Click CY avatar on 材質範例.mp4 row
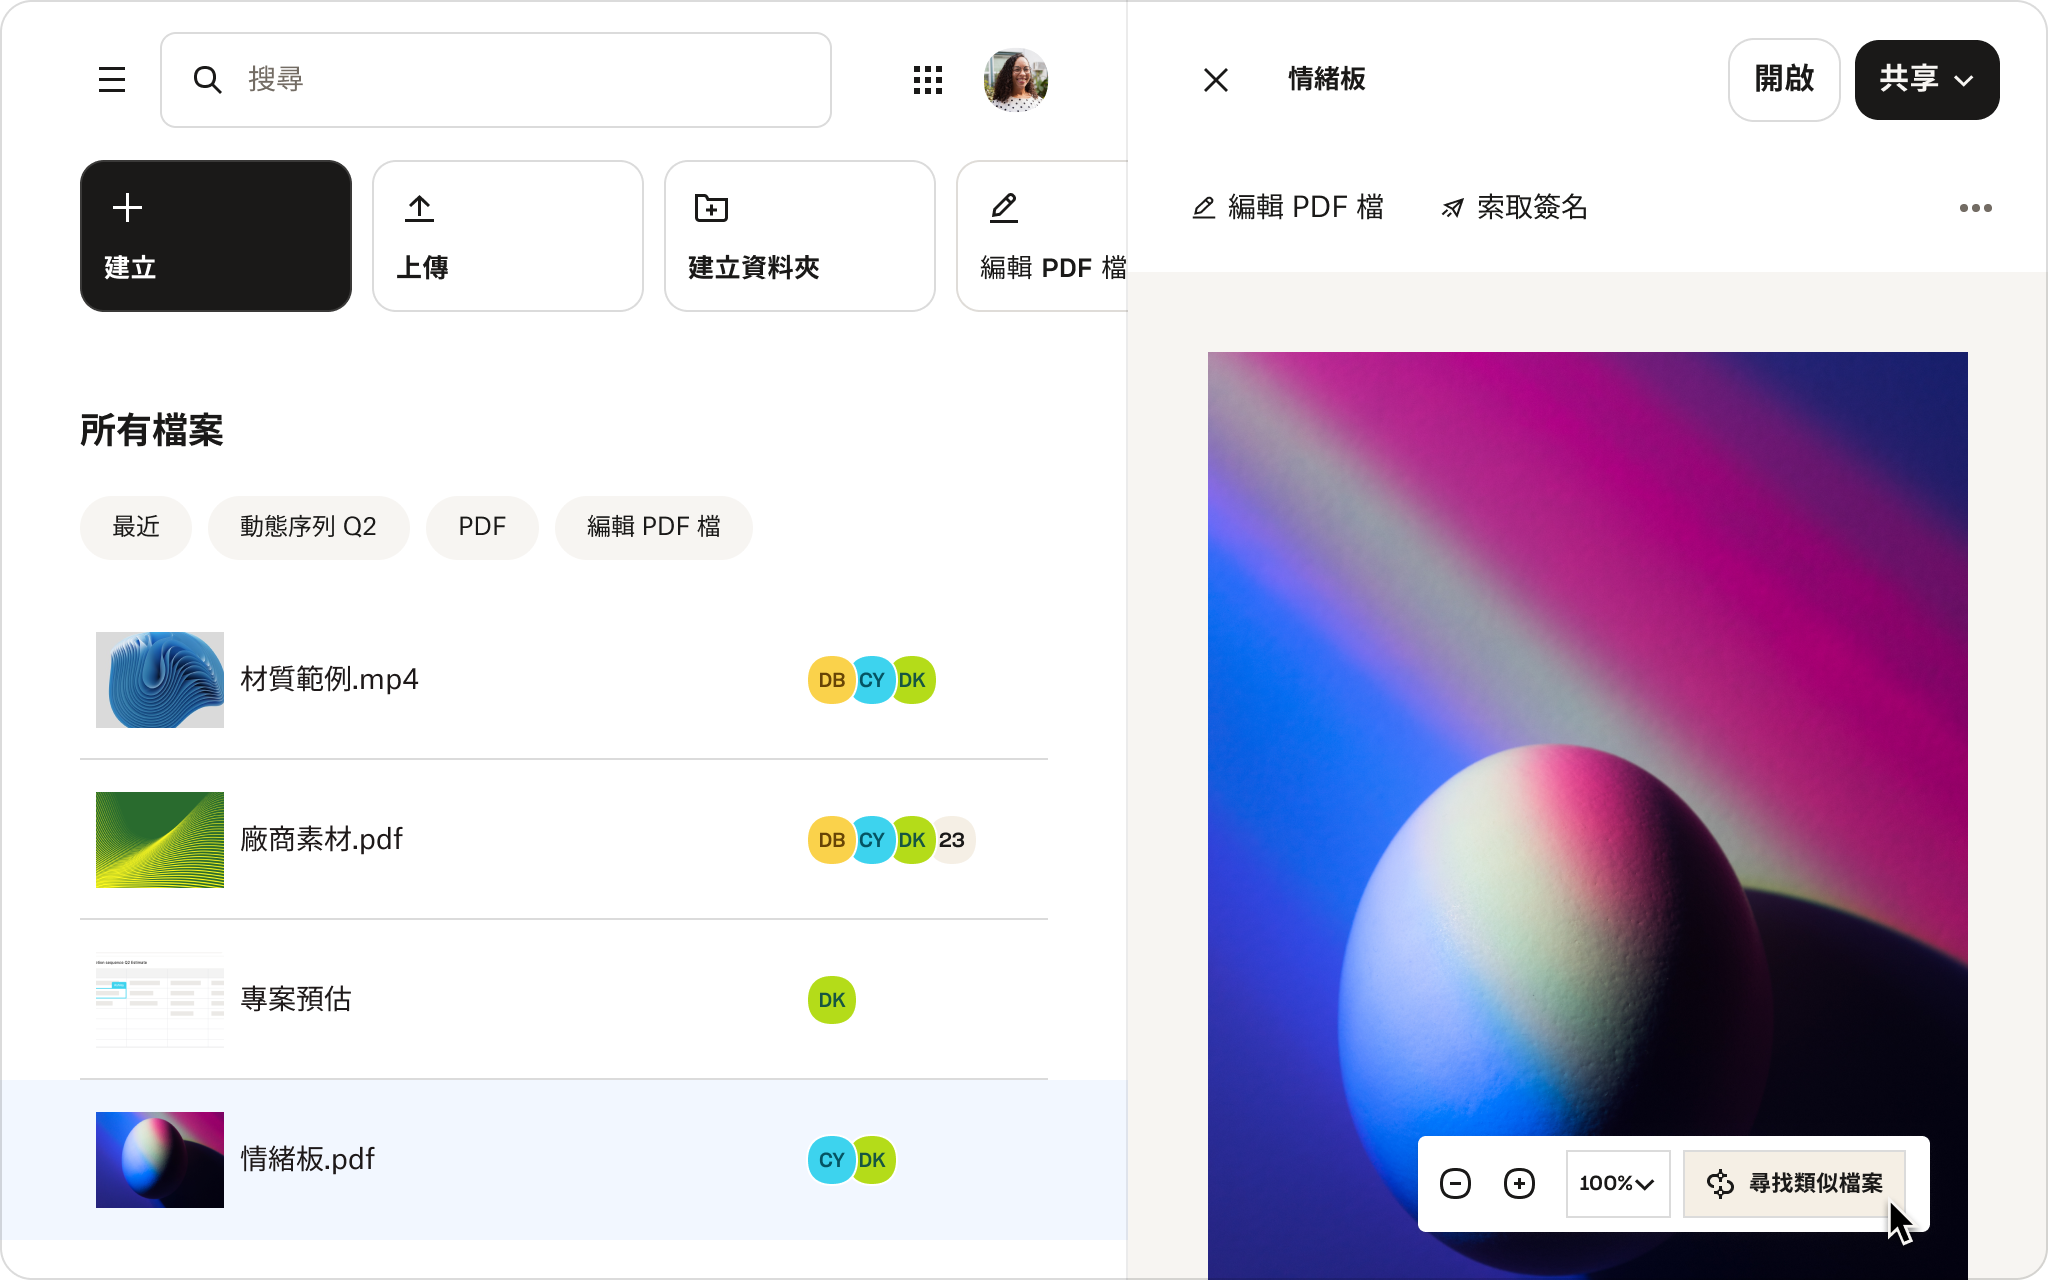2048x1280 pixels. (872, 680)
